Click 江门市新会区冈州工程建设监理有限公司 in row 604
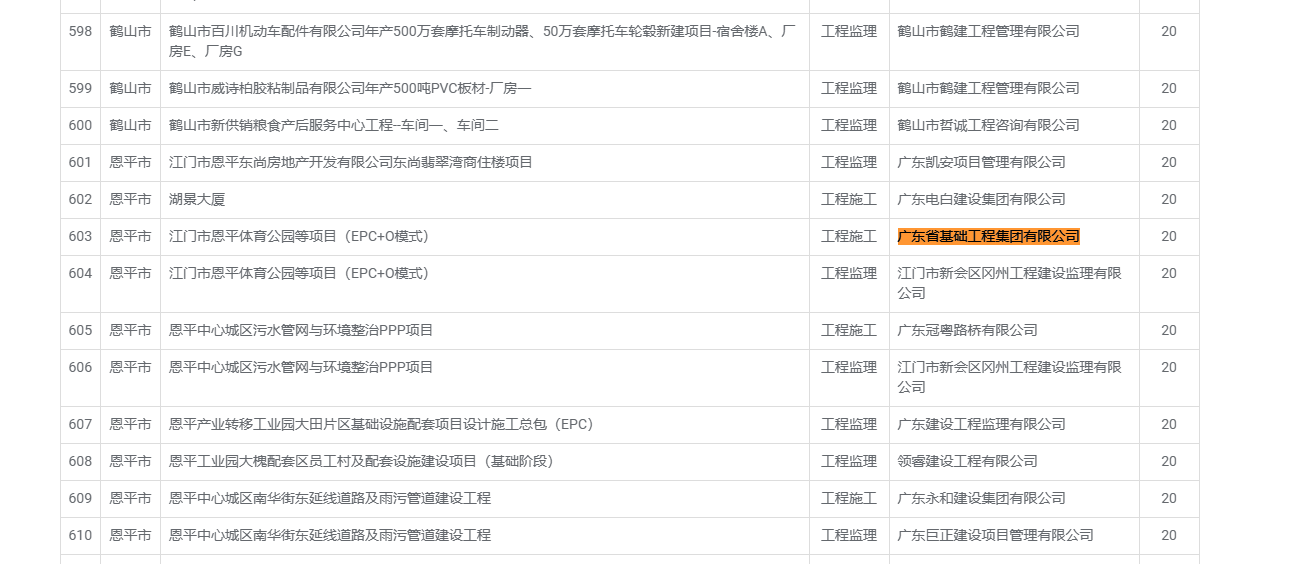The image size is (1299, 564). pyautogui.click(x=1010, y=284)
